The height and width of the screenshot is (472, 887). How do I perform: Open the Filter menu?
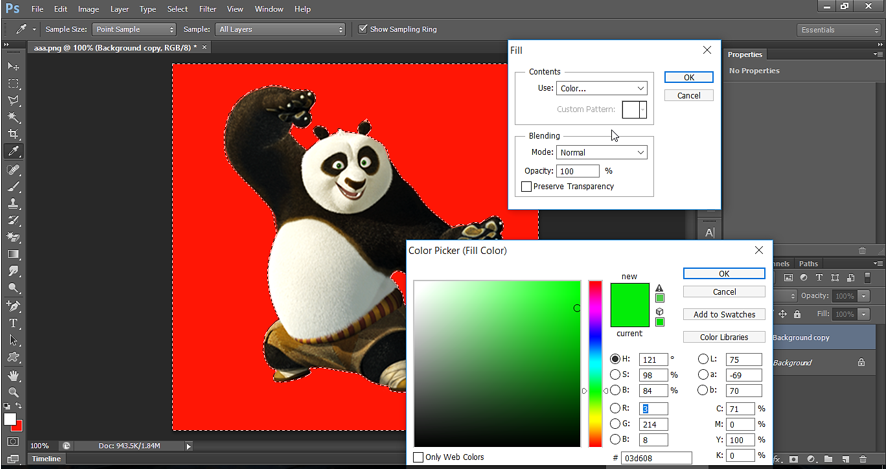(x=208, y=9)
